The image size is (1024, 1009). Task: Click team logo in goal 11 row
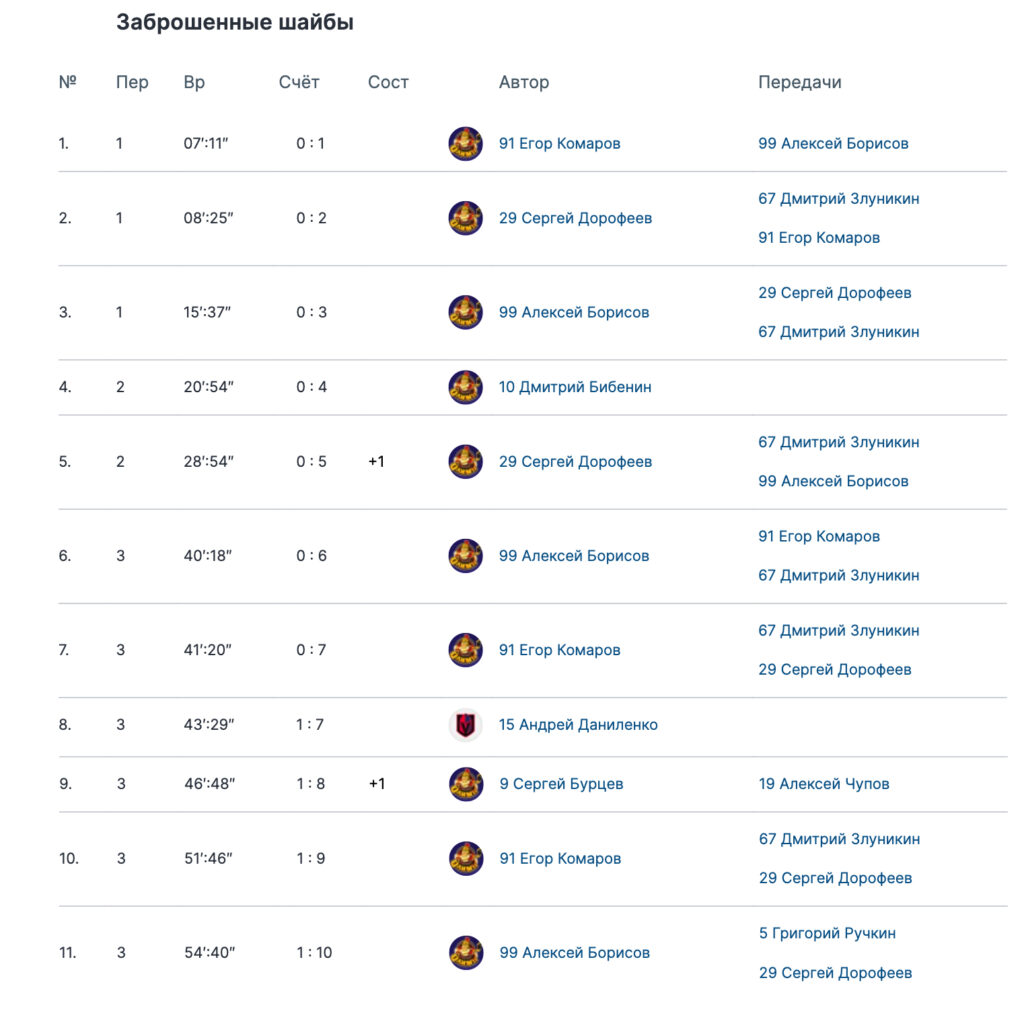tap(466, 953)
